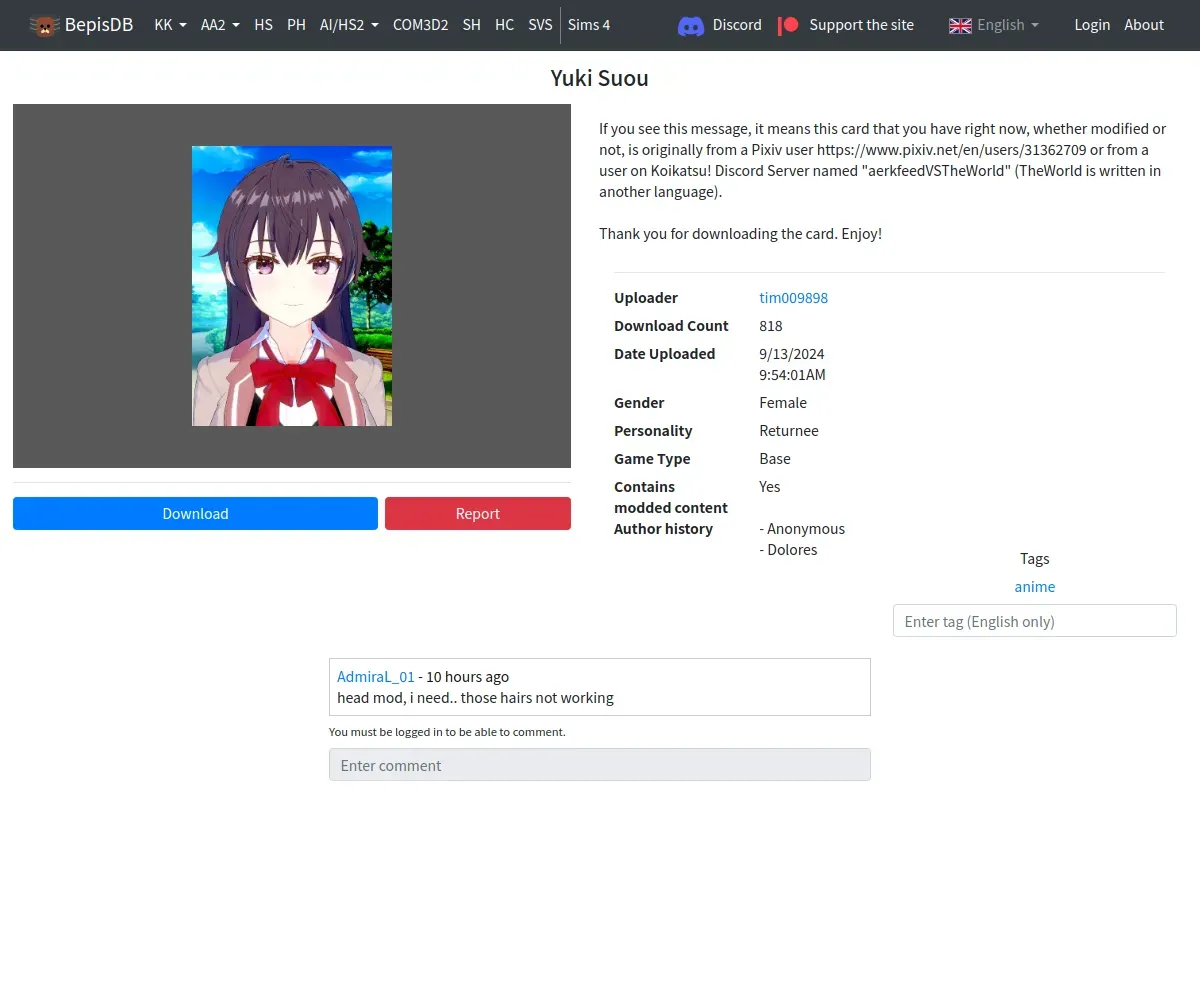Click the blue Download button
This screenshot has width=1200, height=1000.
195,513
